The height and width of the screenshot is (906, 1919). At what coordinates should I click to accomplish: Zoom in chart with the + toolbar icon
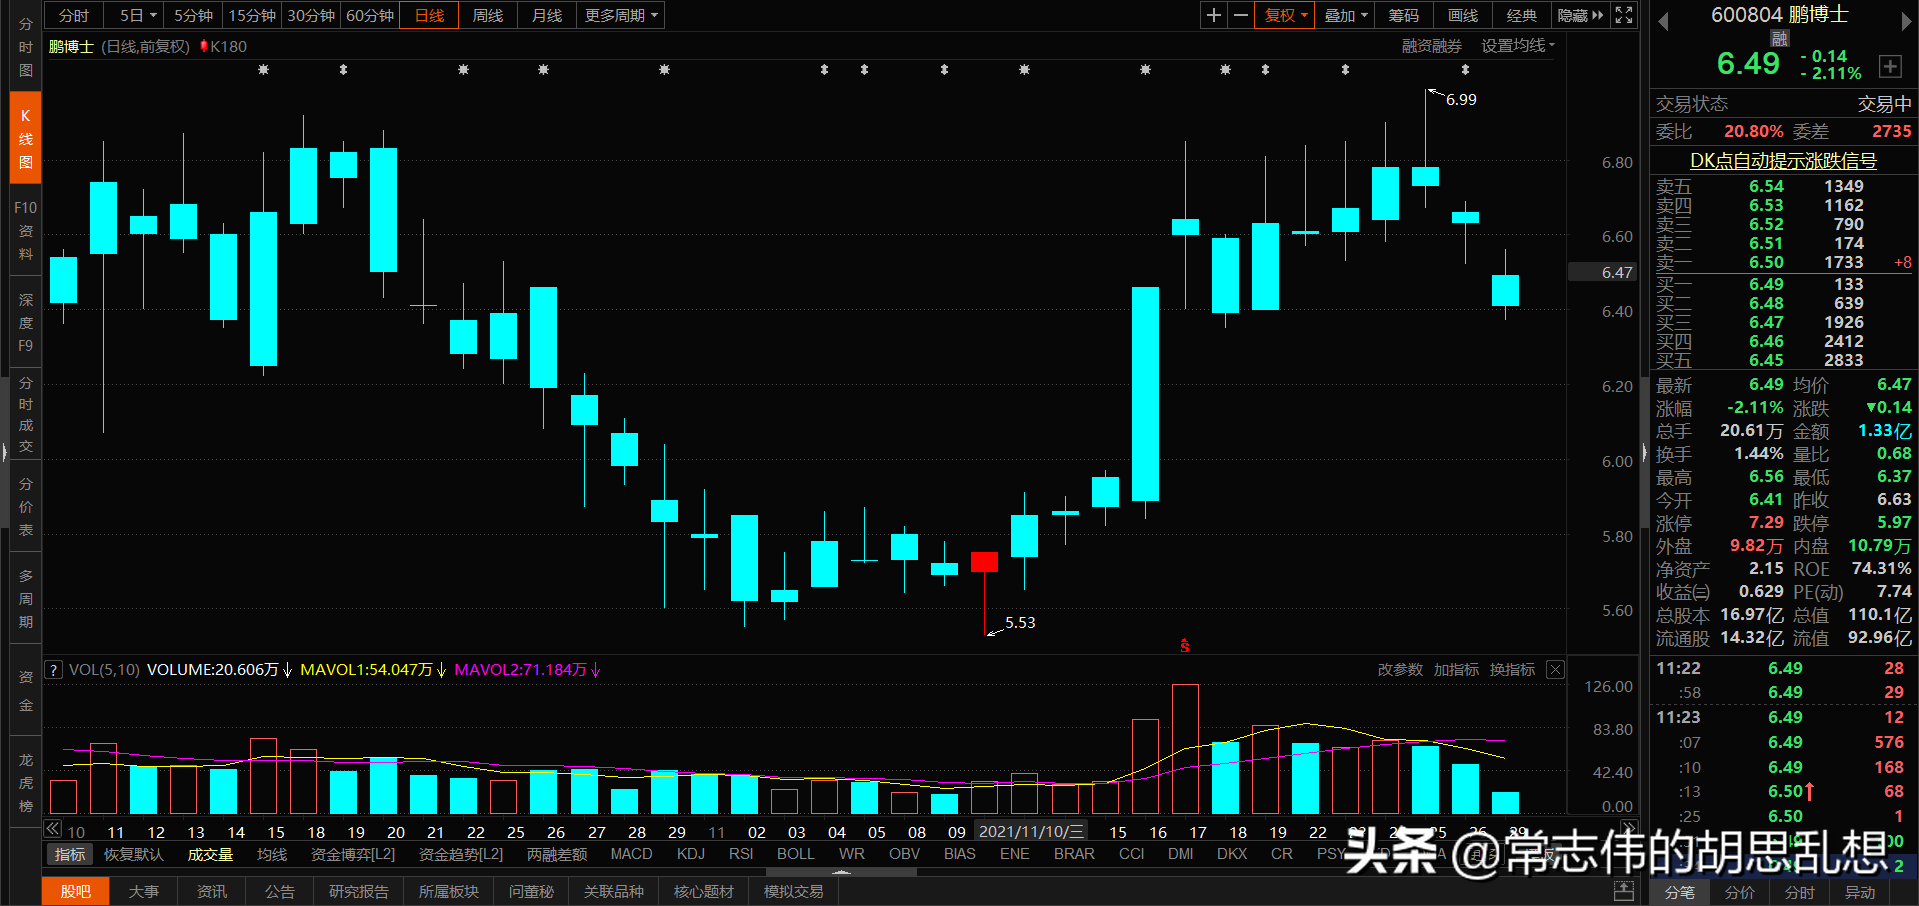pyautogui.click(x=1212, y=15)
